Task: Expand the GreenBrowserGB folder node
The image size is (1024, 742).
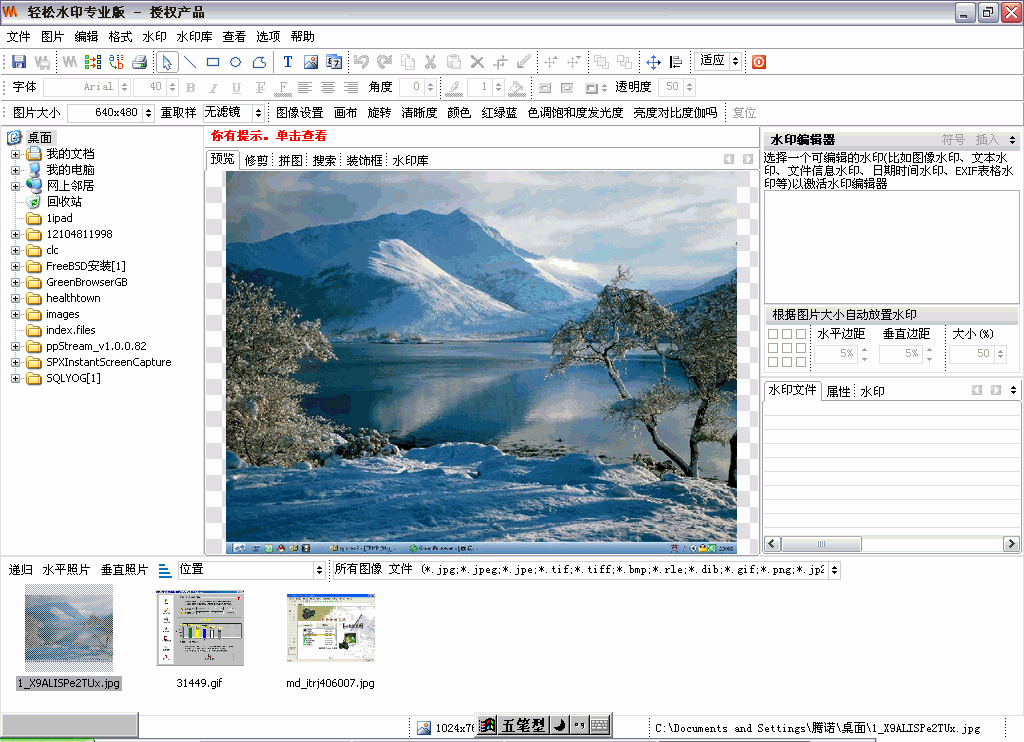Action: 15,282
